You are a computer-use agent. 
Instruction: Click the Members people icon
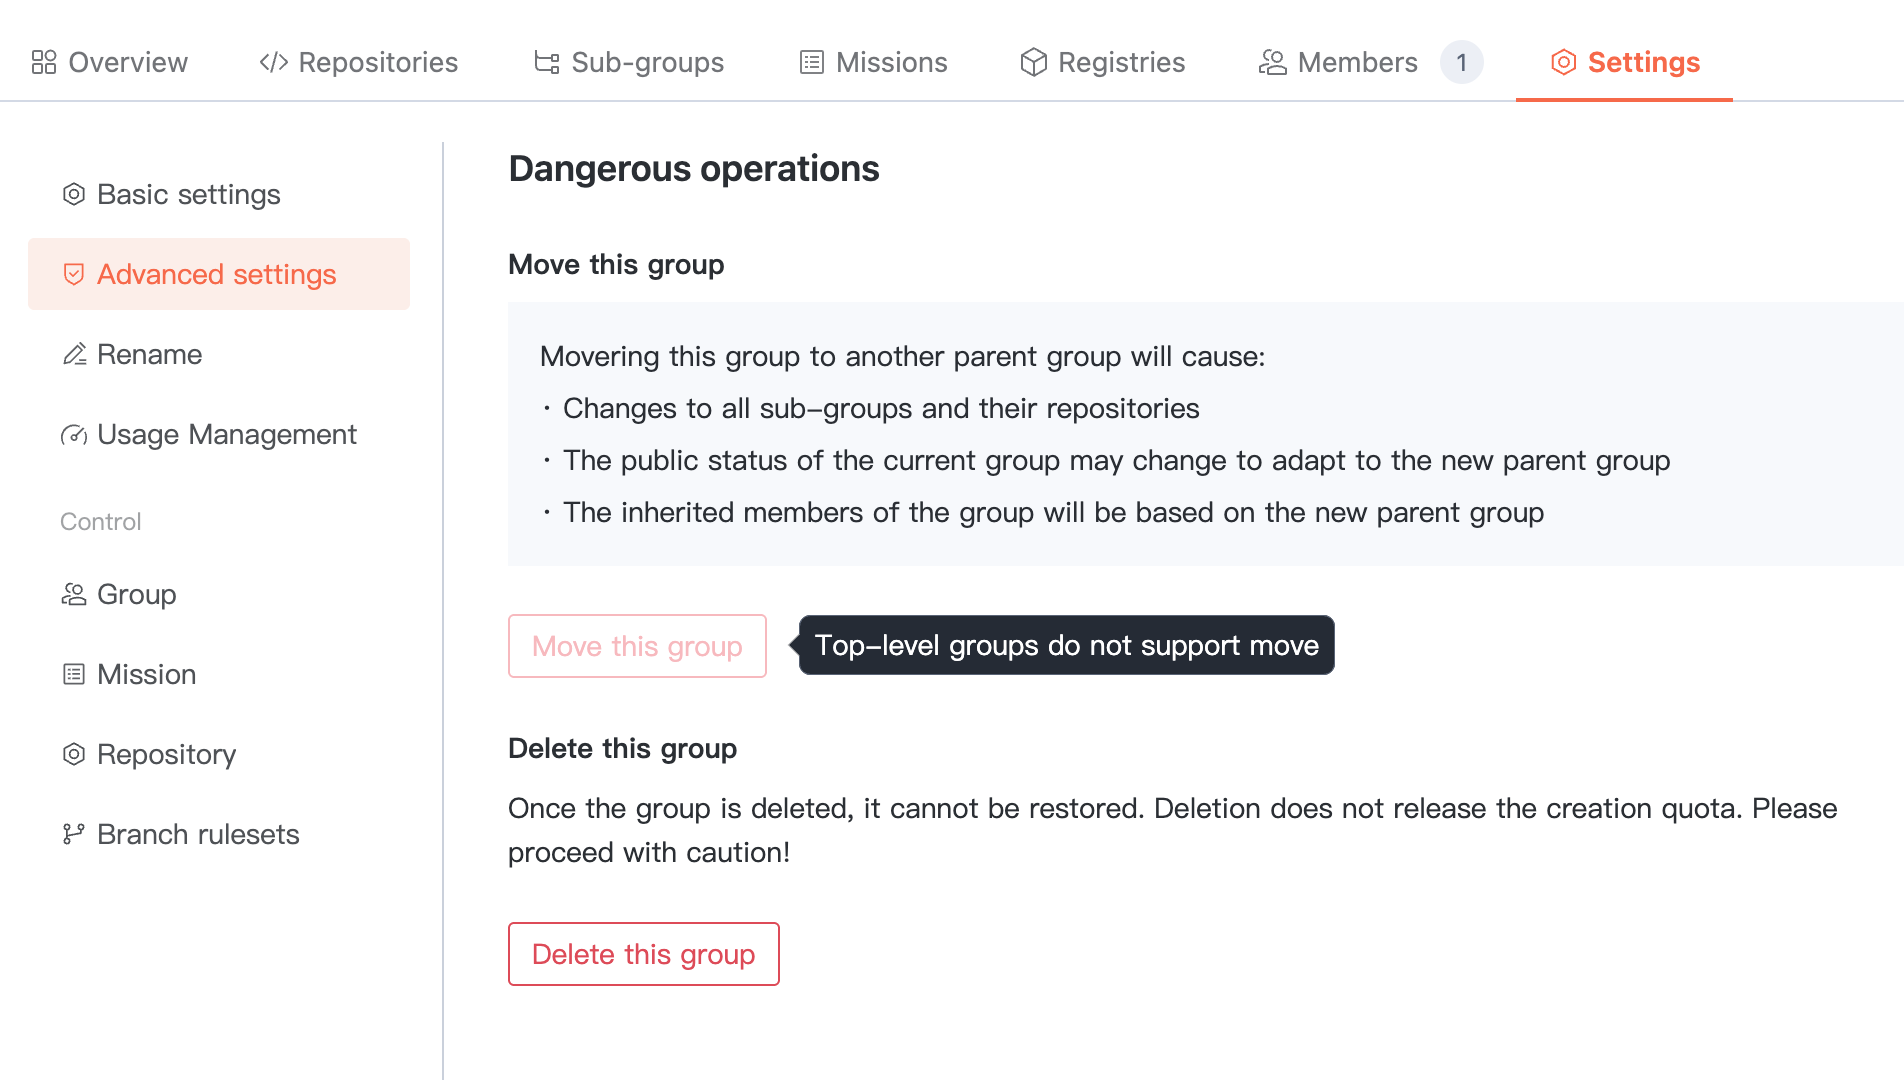point(1272,62)
